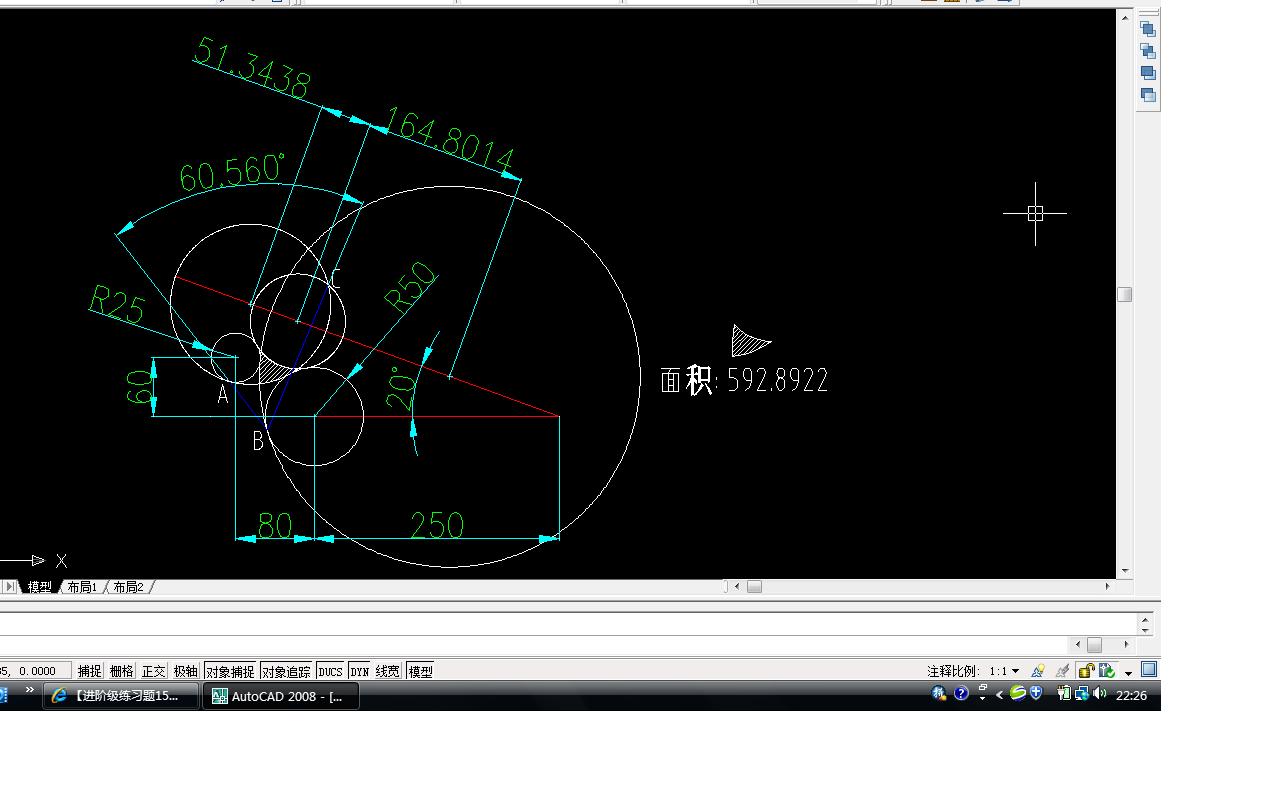
Task: Click the Send Under Objects draw-order icon
Action: click(1148, 95)
